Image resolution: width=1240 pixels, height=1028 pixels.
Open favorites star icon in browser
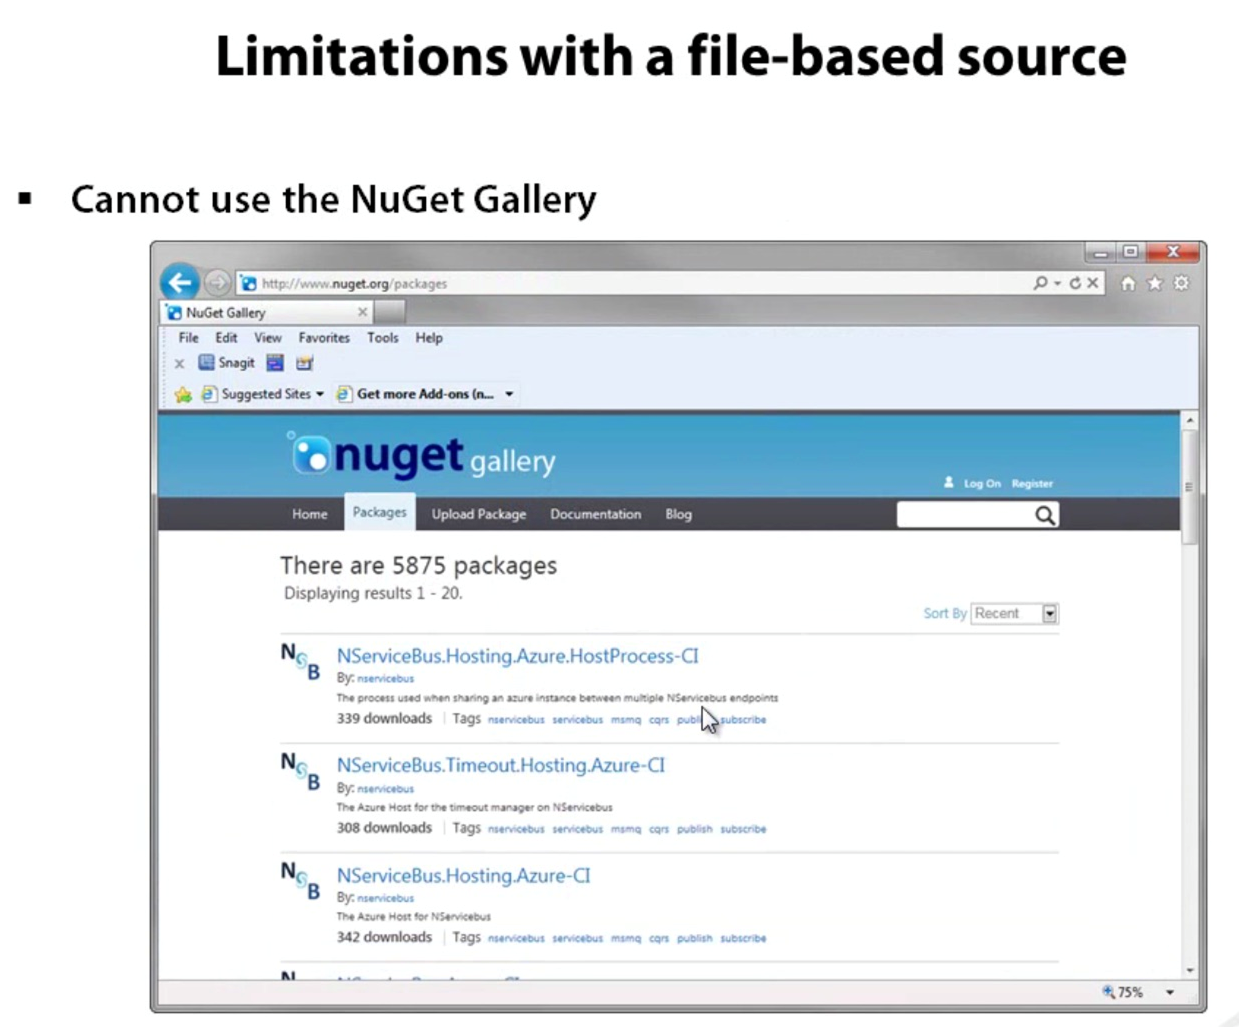1155,283
